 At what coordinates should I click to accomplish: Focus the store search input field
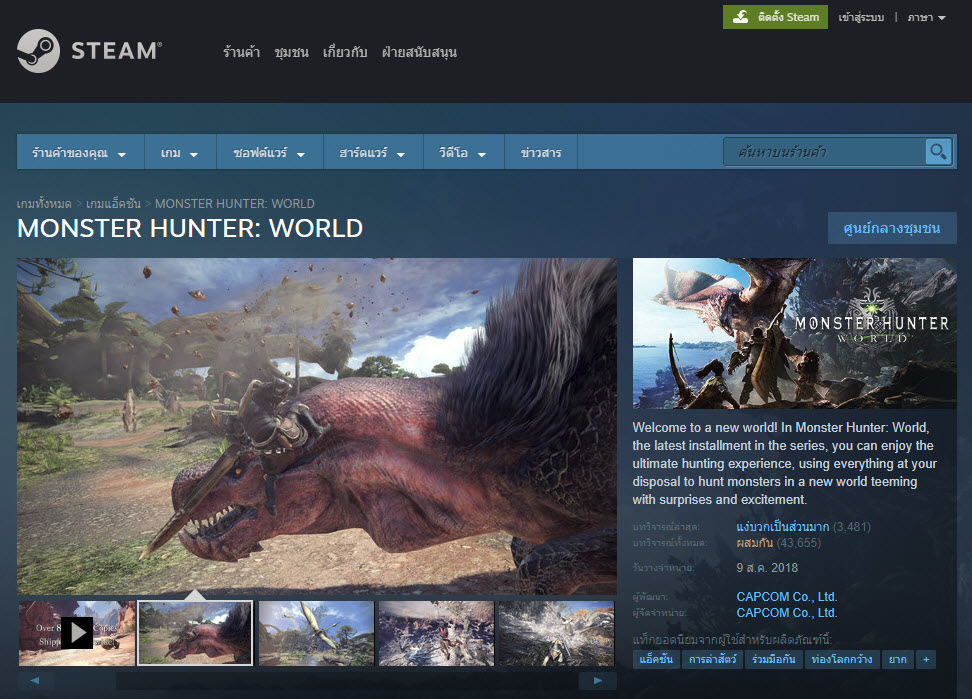point(822,152)
